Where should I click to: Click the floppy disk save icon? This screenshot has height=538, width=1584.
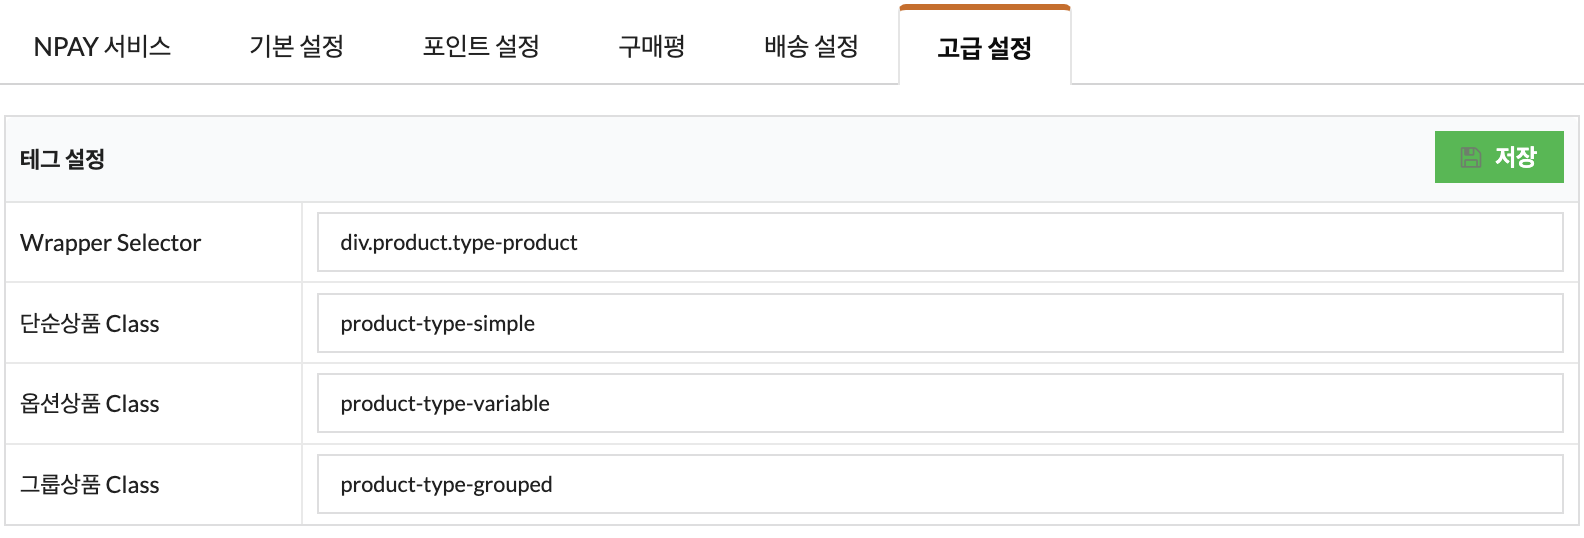[x=1471, y=157]
